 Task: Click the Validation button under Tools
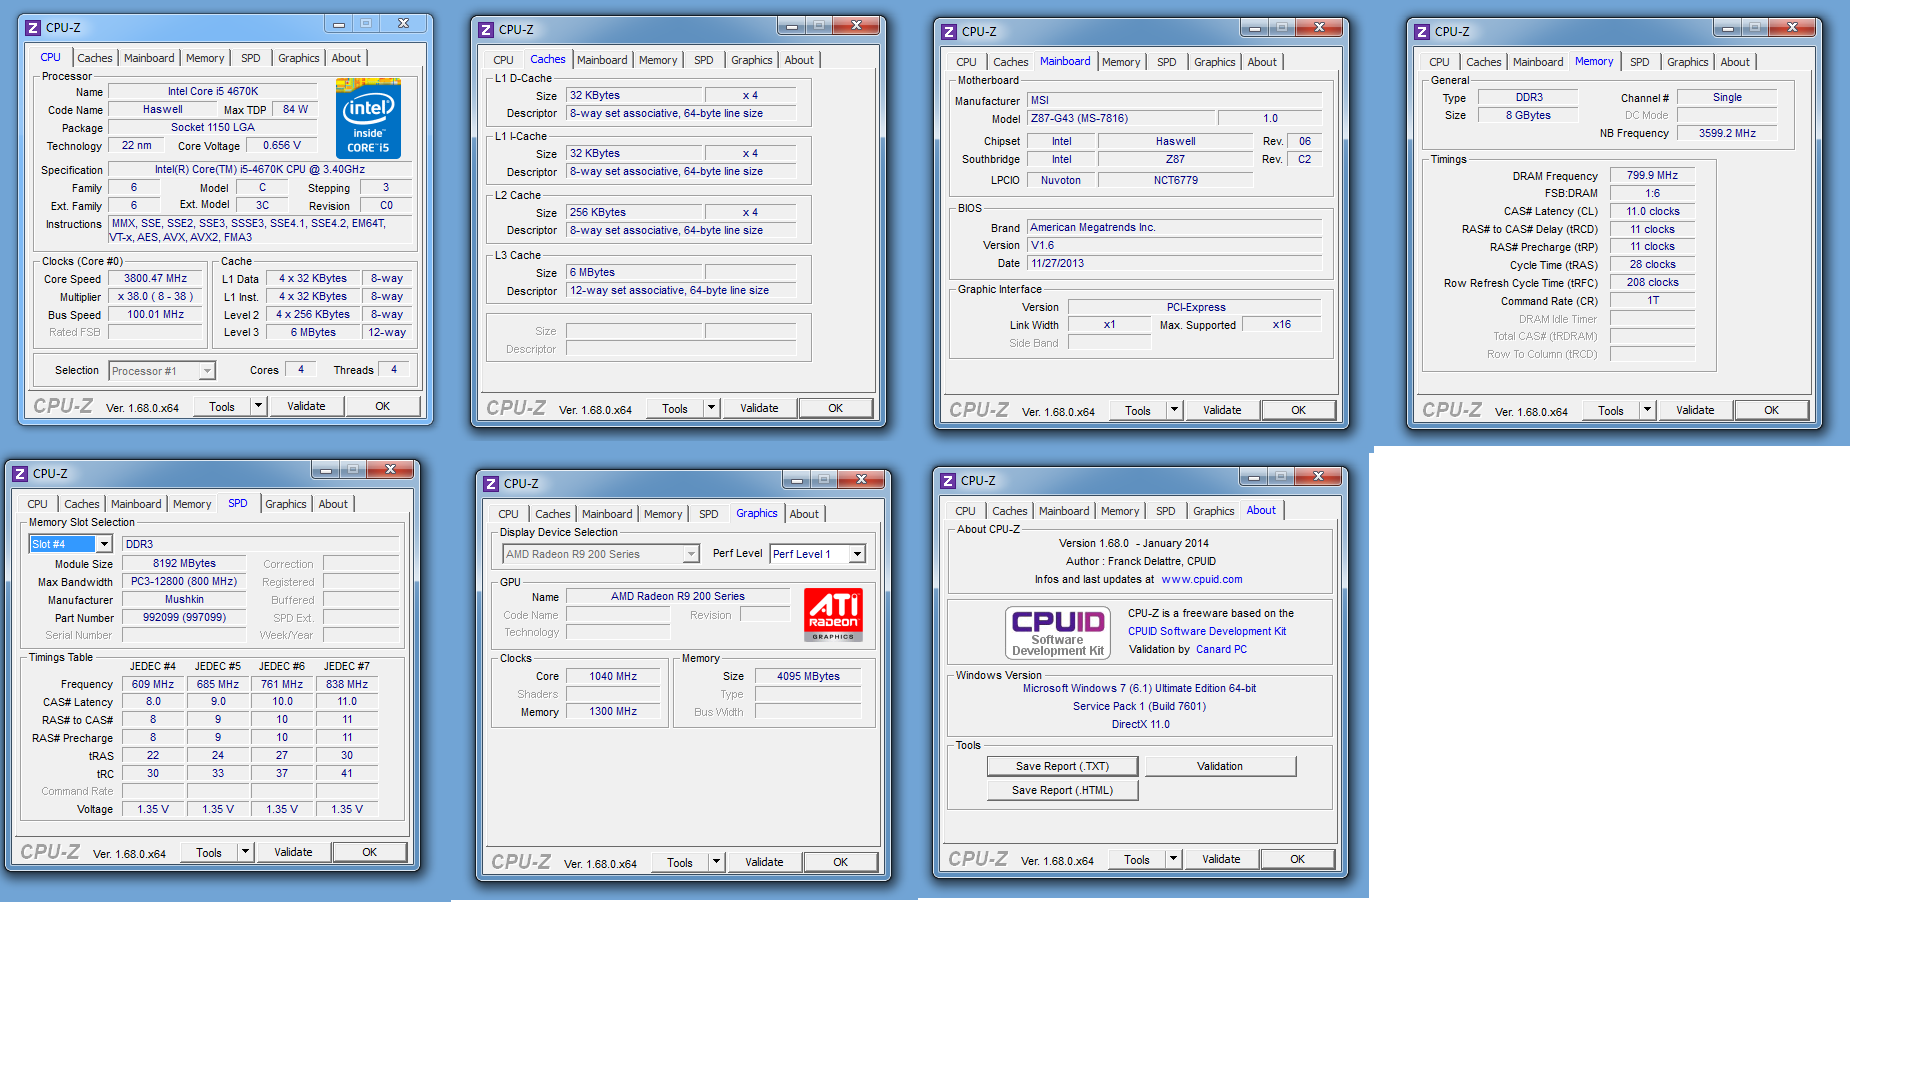pos(1220,767)
